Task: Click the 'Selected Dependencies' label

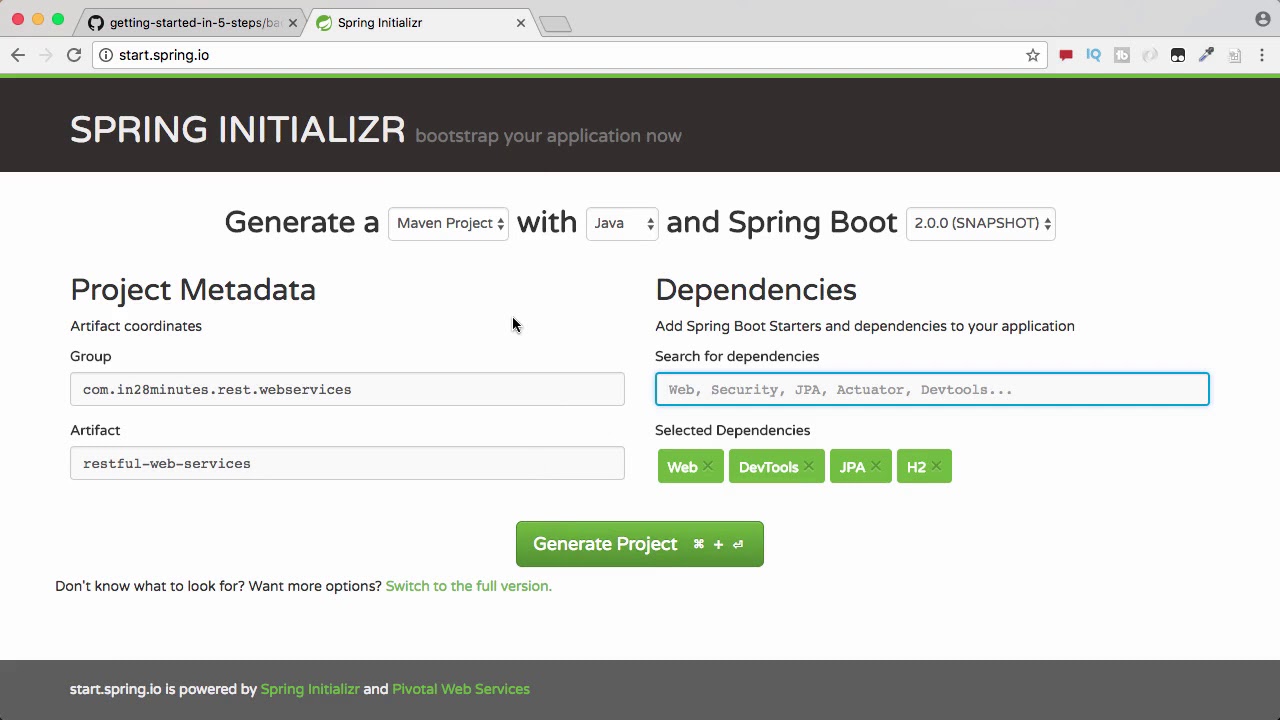Action: coord(733,430)
